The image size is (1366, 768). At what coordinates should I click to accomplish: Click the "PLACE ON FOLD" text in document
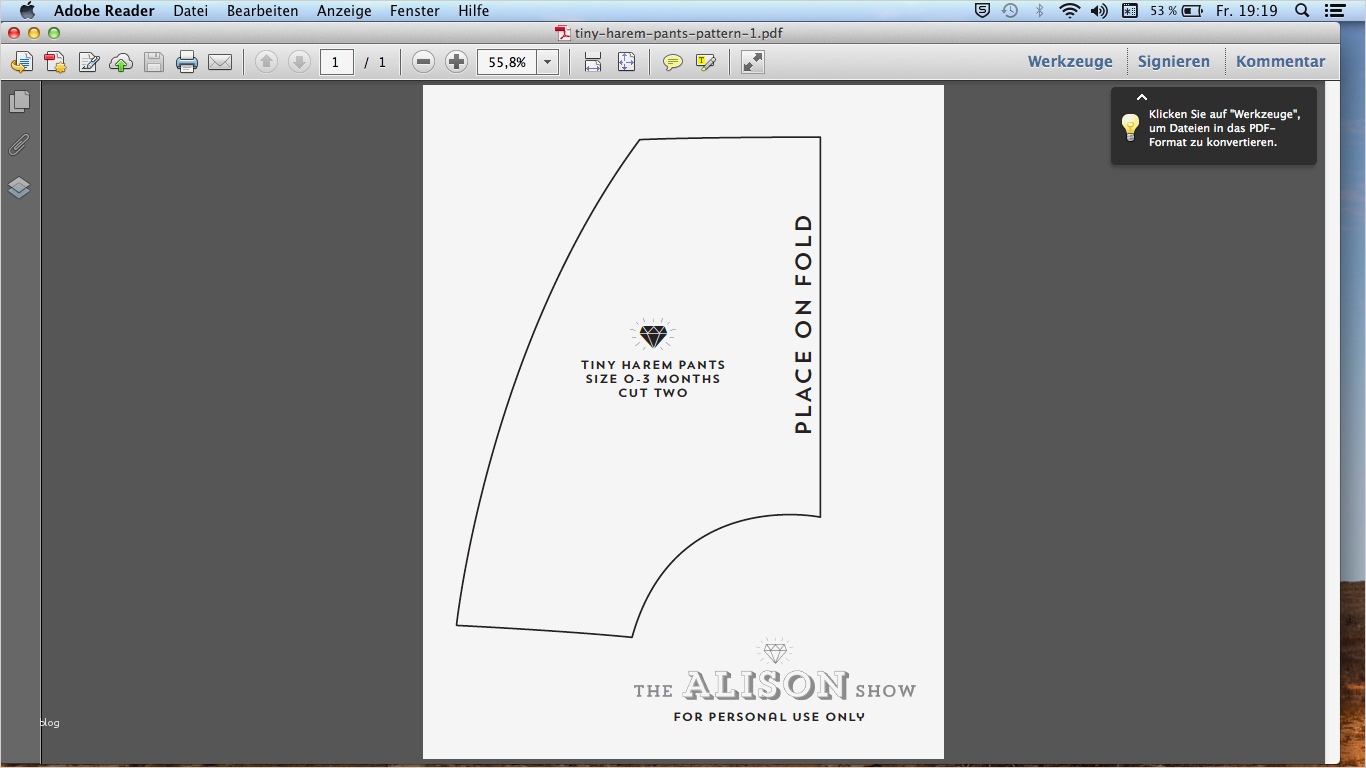(x=803, y=324)
